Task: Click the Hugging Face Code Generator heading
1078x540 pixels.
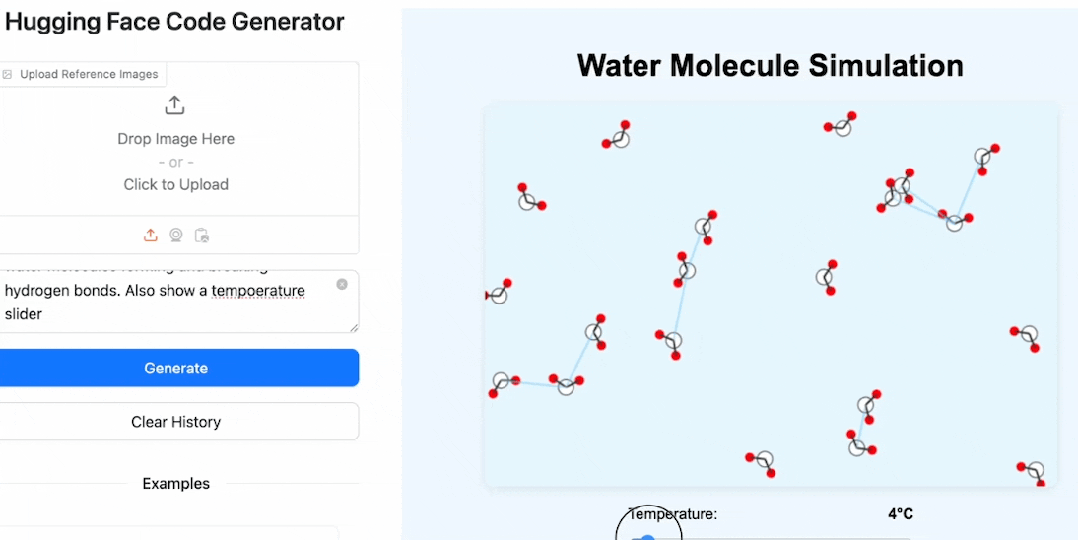Action: 176,22
